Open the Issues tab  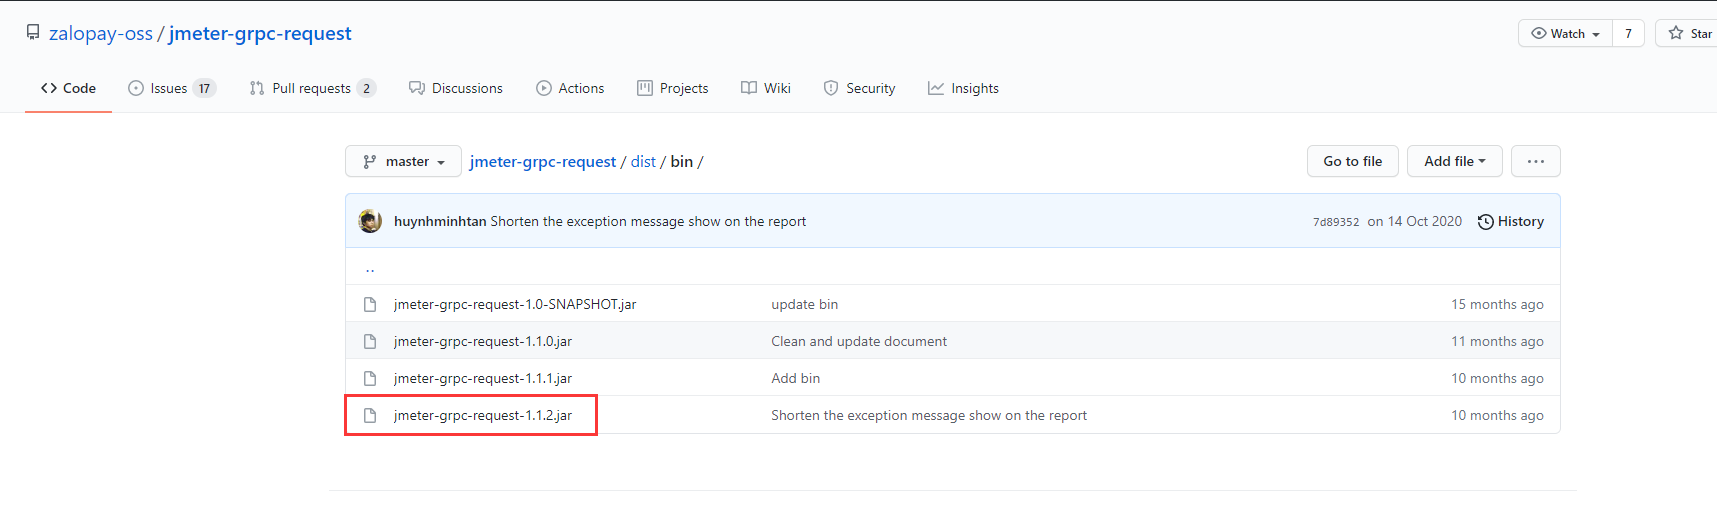172,88
